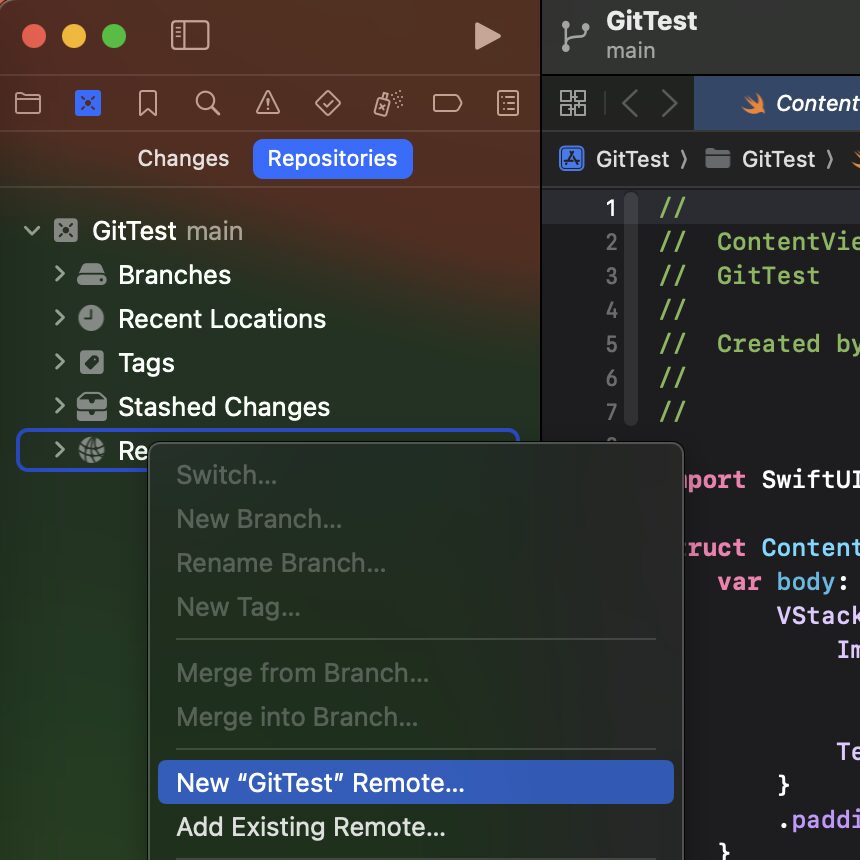
Task: Select the Stashed Changes tray icon
Action: point(92,406)
